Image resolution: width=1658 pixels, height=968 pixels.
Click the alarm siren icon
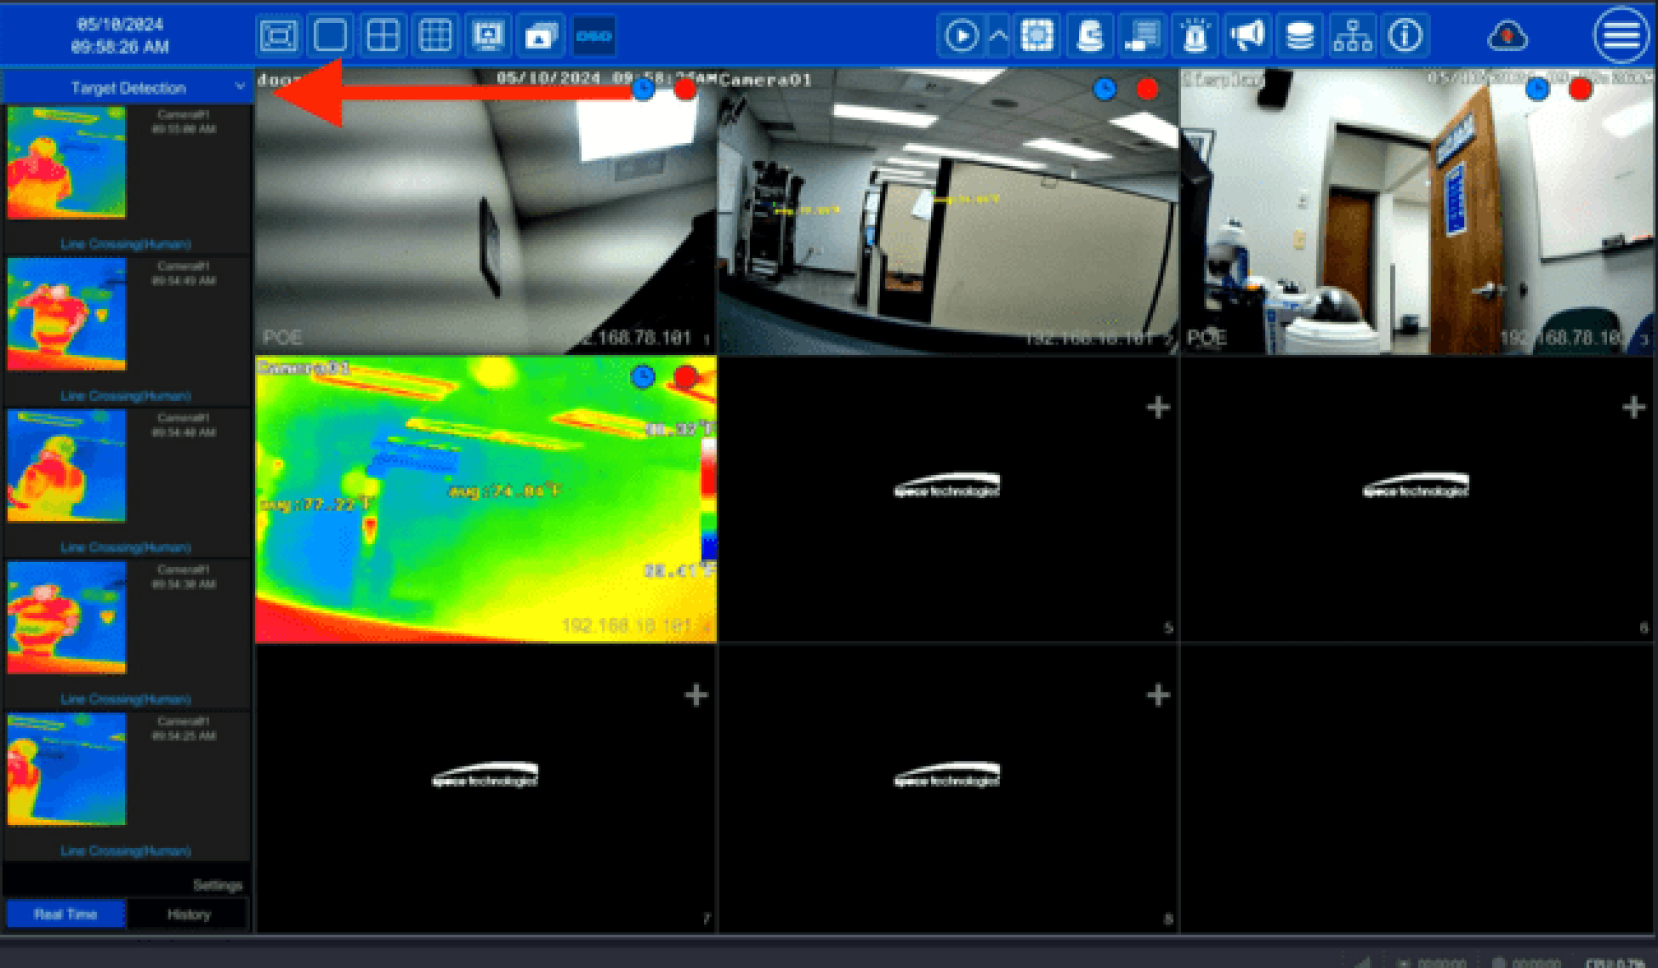click(1195, 37)
